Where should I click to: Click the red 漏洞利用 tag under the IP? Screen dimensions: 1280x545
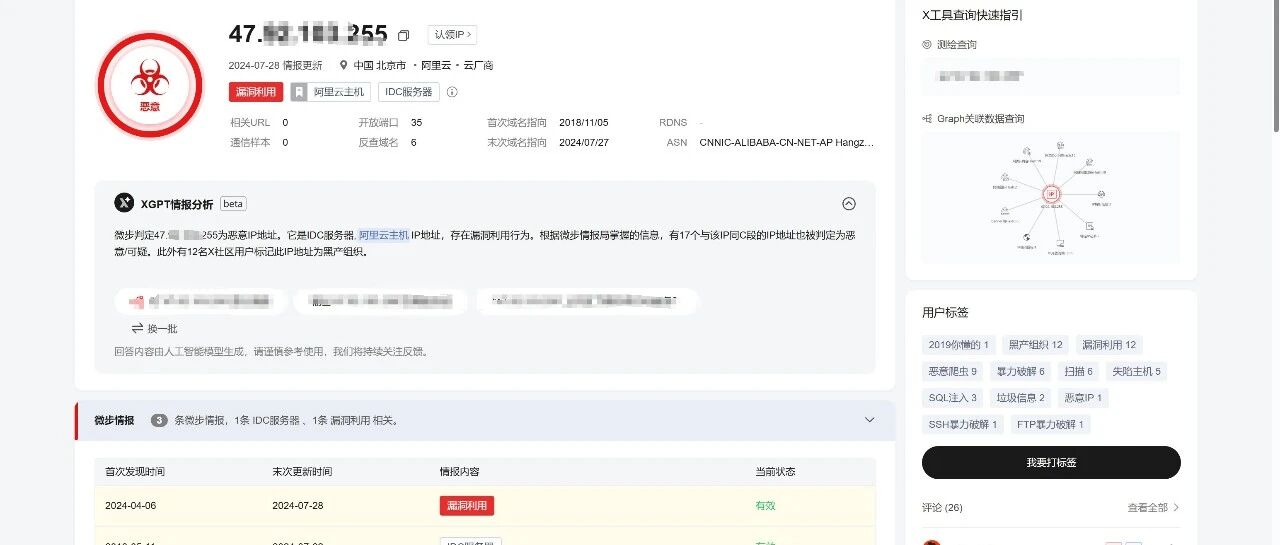[x=255, y=92]
